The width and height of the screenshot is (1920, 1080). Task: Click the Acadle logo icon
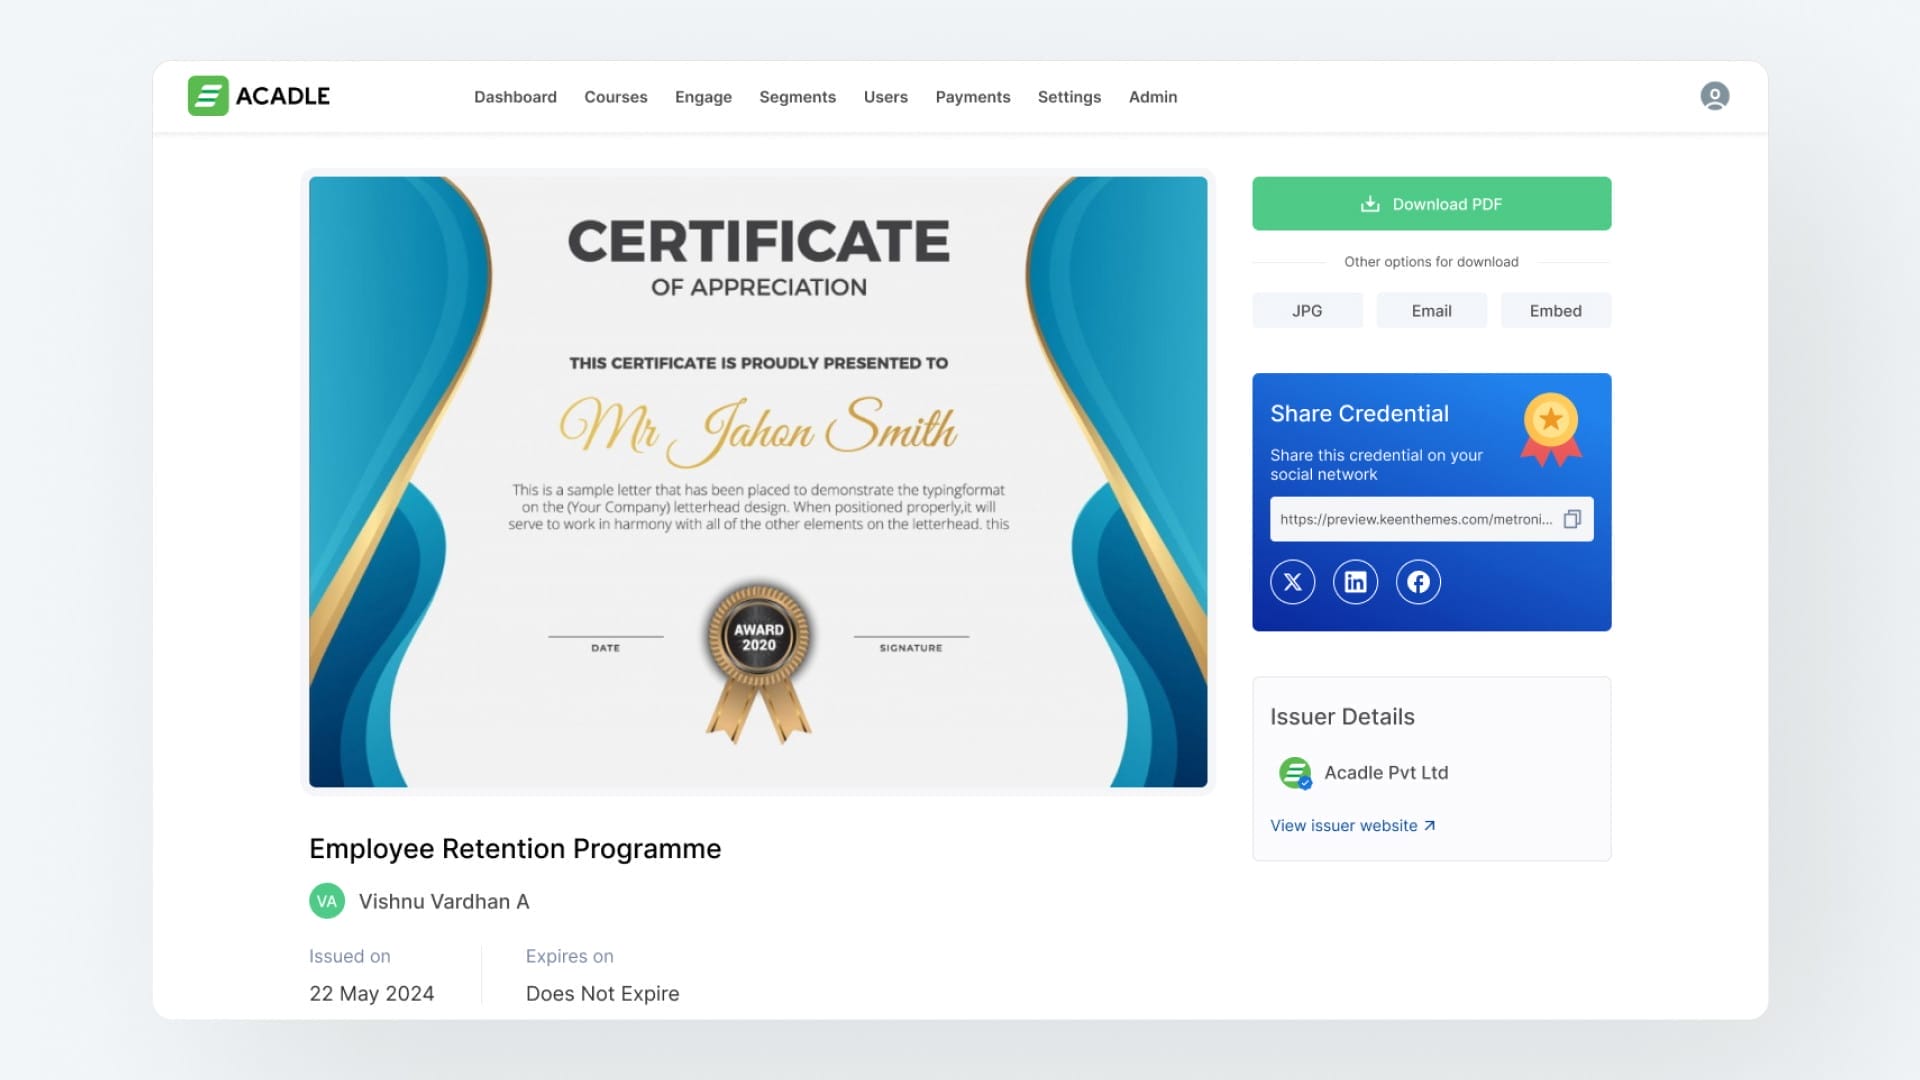pyautogui.click(x=208, y=96)
